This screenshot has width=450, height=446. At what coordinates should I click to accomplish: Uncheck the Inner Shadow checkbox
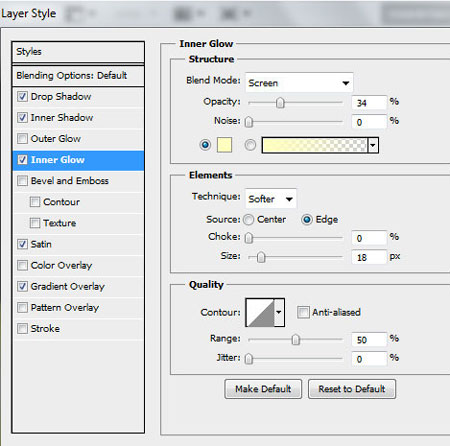click(22, 118)
